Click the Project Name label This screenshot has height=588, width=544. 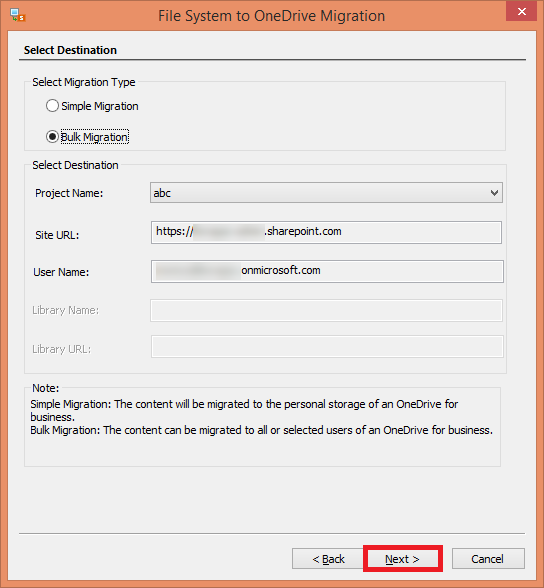coord(69,193)
